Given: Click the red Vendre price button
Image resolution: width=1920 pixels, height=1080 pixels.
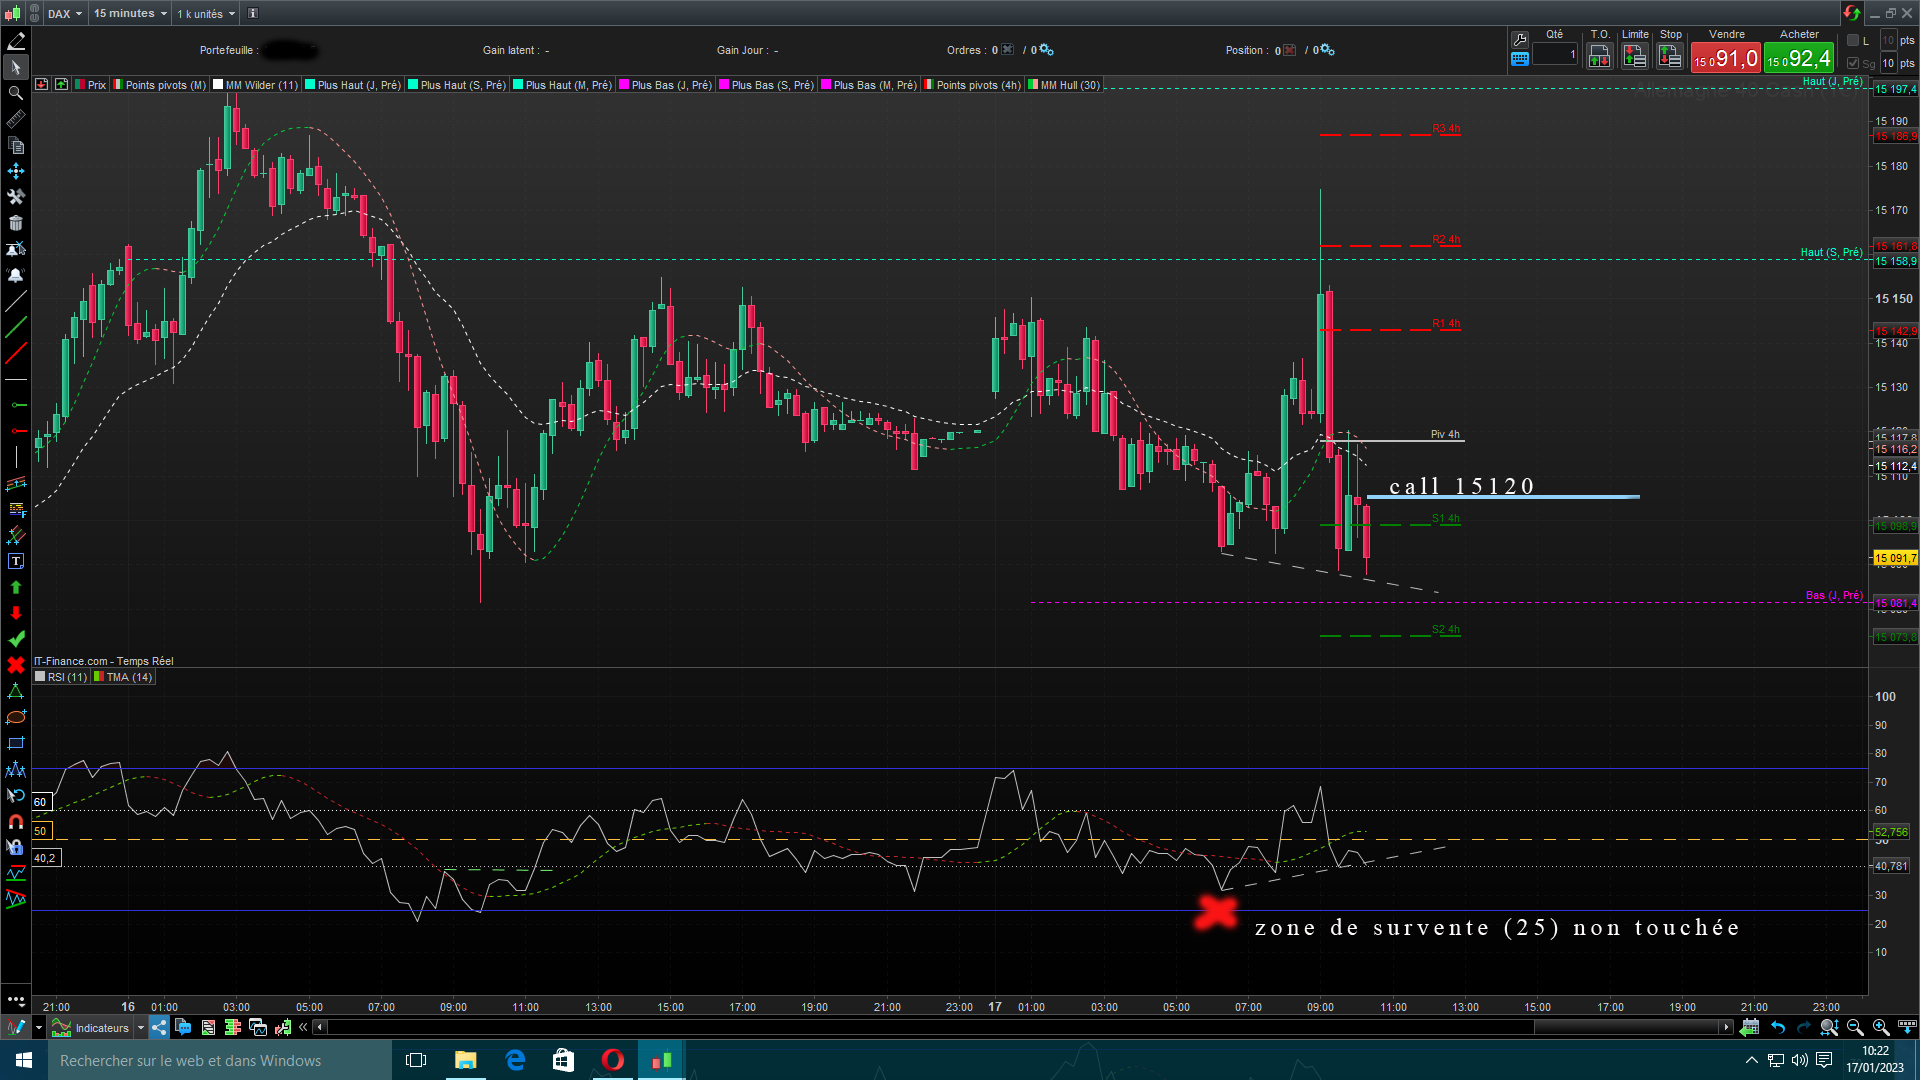Looking at the screenshot, I should [x=1726, y=58].
